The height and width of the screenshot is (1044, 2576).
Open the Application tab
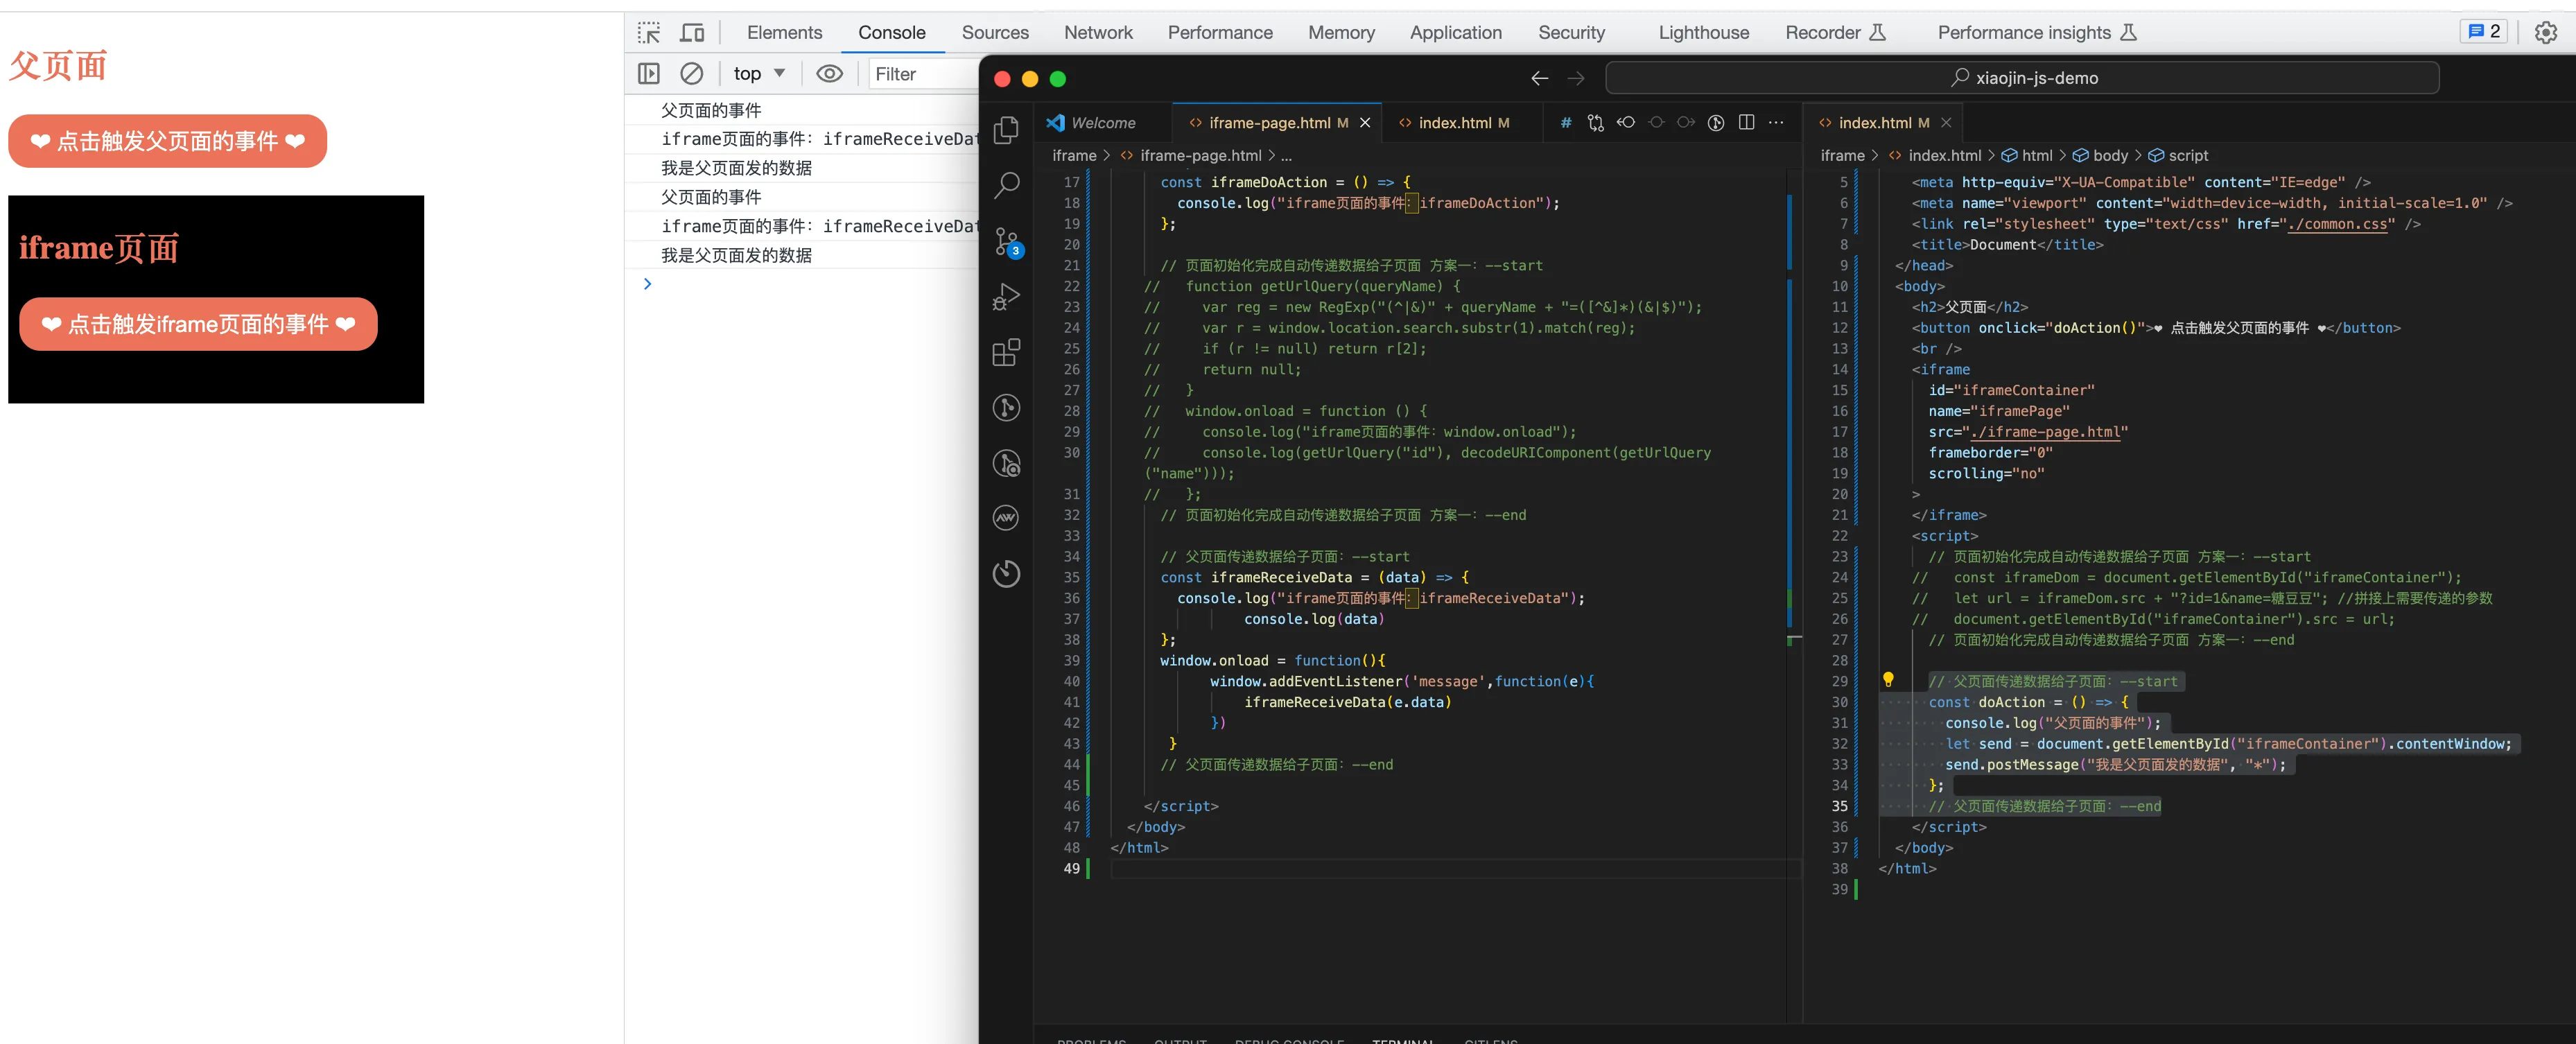[1455, 33]
